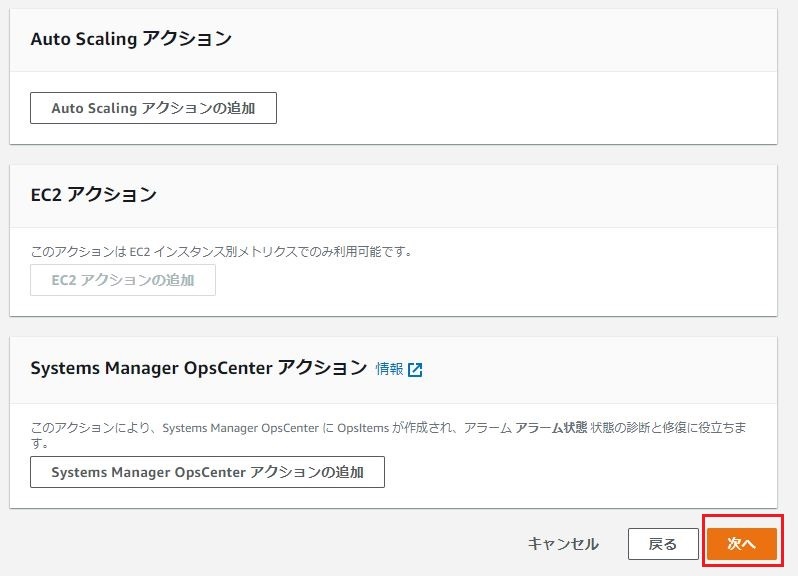
Task: Click the disabled EC2 アクションの追加 button
Action: coord(123,280)
